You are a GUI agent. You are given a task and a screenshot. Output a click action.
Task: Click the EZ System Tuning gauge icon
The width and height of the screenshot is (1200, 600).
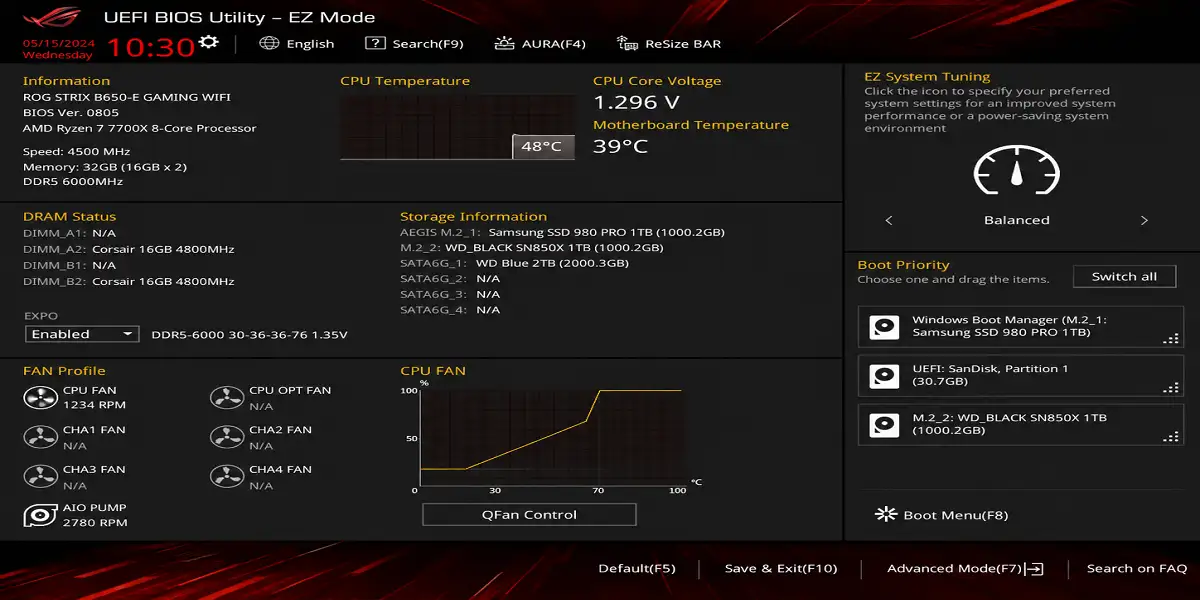(x=1016, y=172)
